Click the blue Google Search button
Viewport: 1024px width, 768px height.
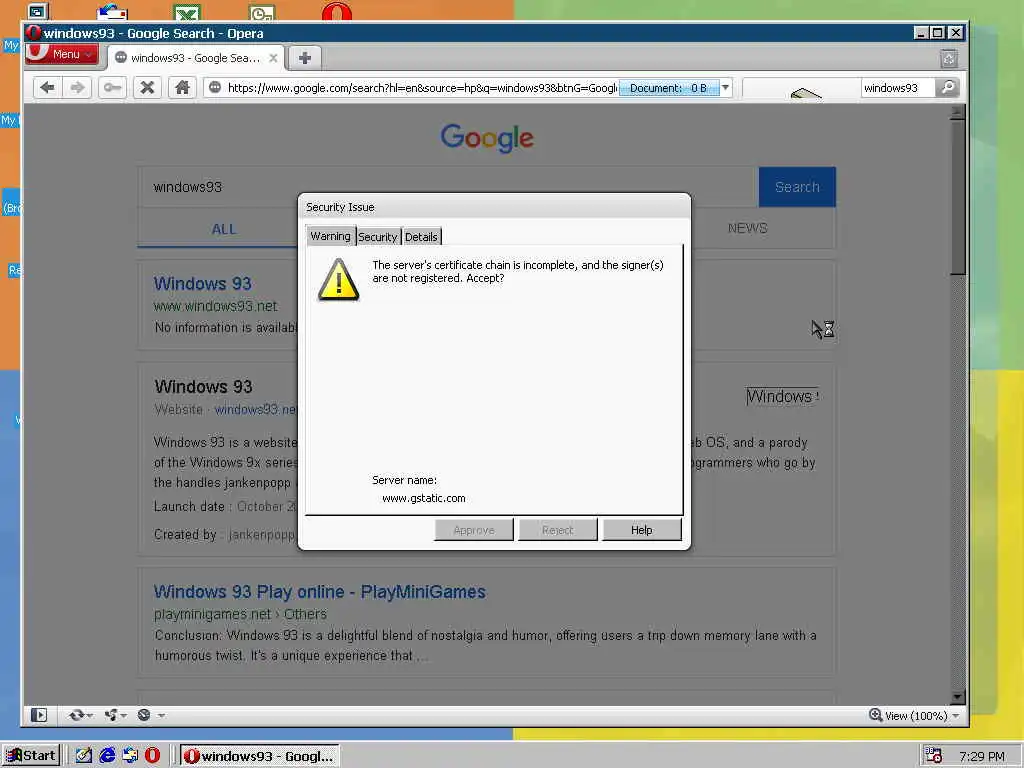point(797,187)
